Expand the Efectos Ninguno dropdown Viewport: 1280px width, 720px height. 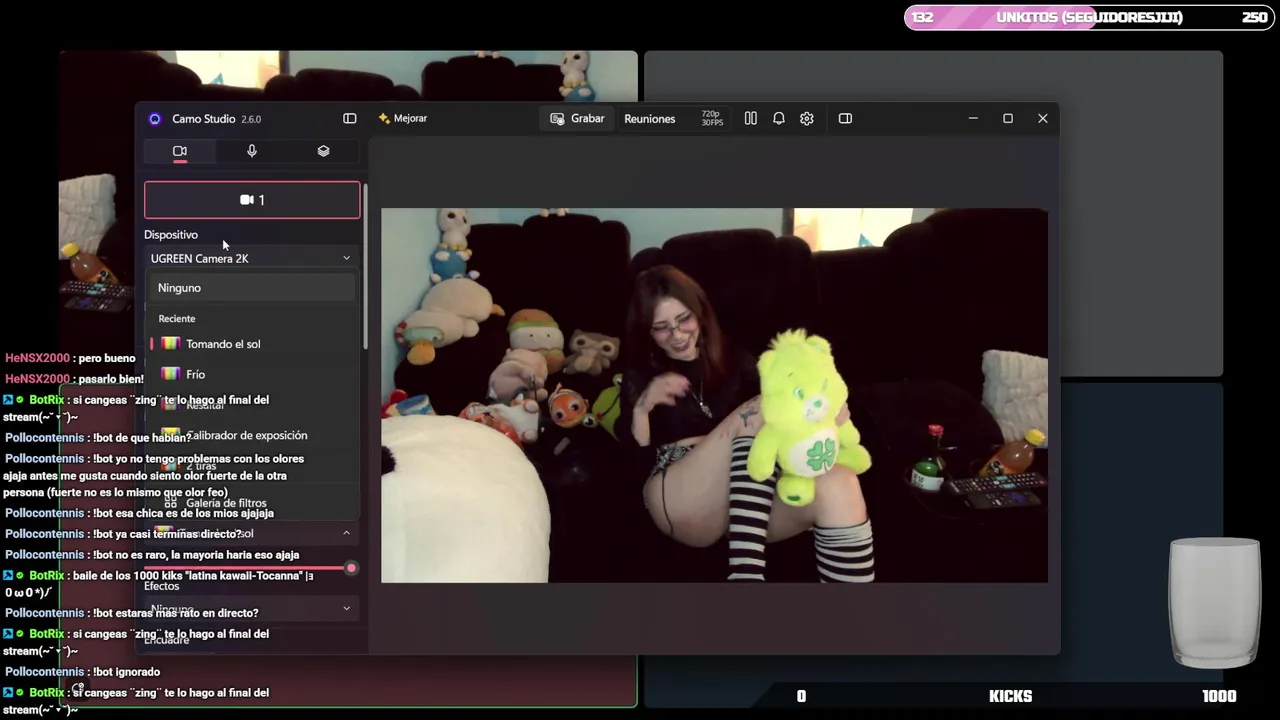[x=252, y=608]
